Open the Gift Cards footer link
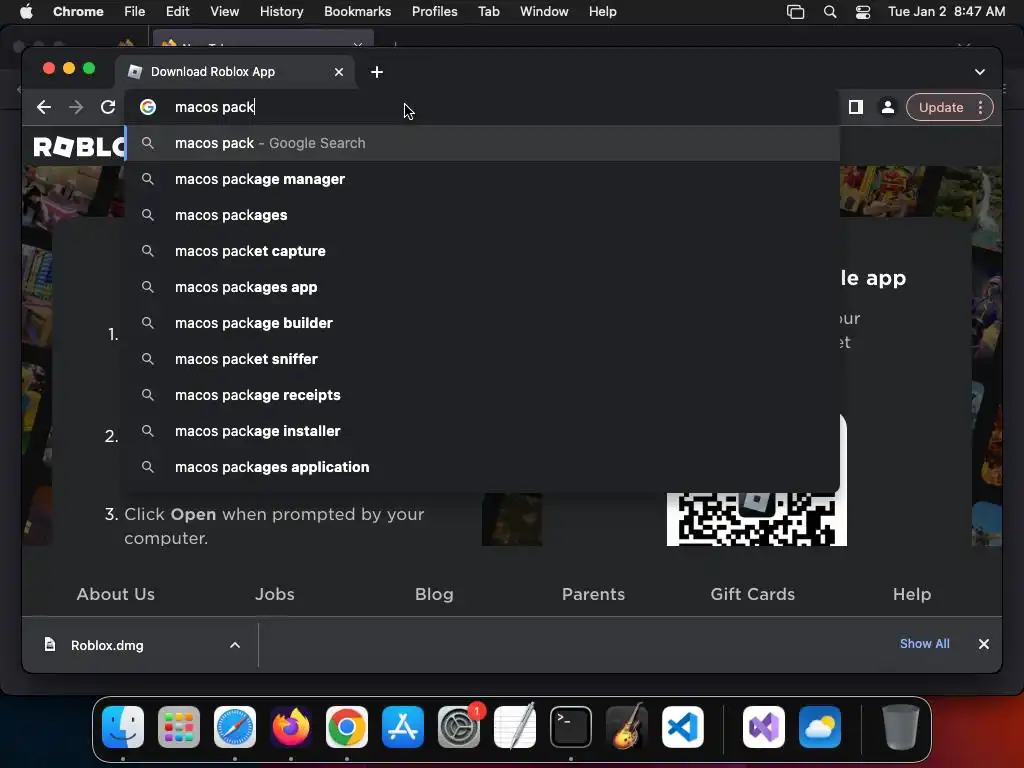The width and height of the screenshot is (1024, 768). 753,594
